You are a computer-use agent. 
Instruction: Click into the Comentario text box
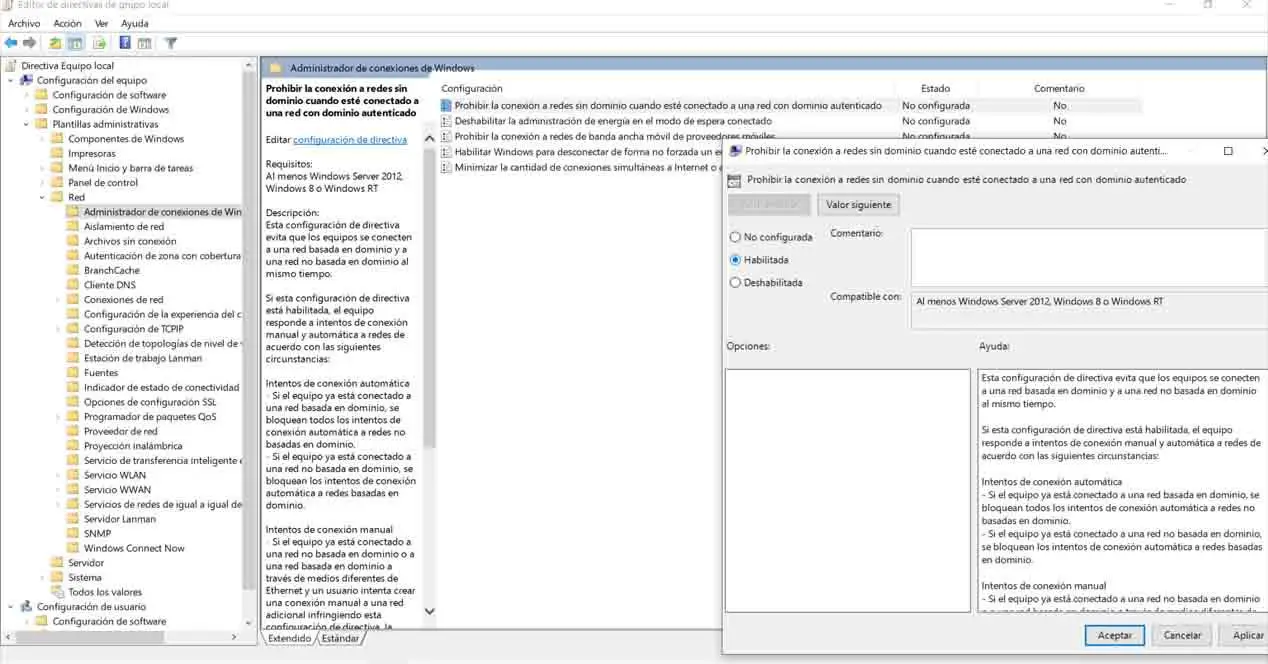1089,257
